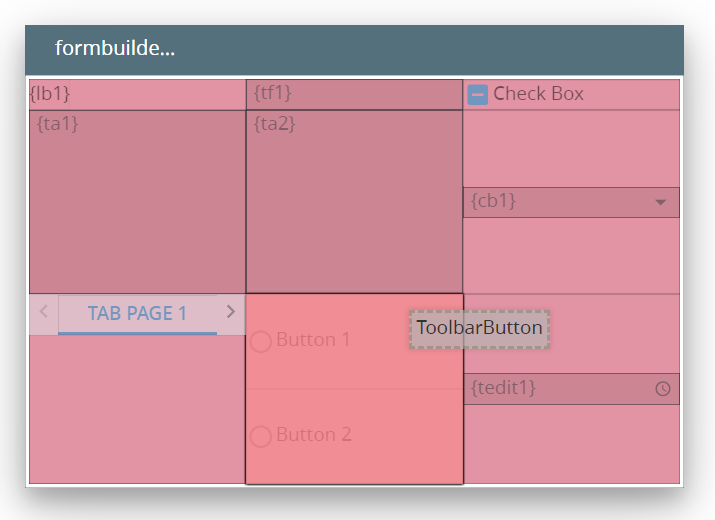Select the Button 1 radio option
The height and width of the screenshot is (520, 715).
(261, 341)
